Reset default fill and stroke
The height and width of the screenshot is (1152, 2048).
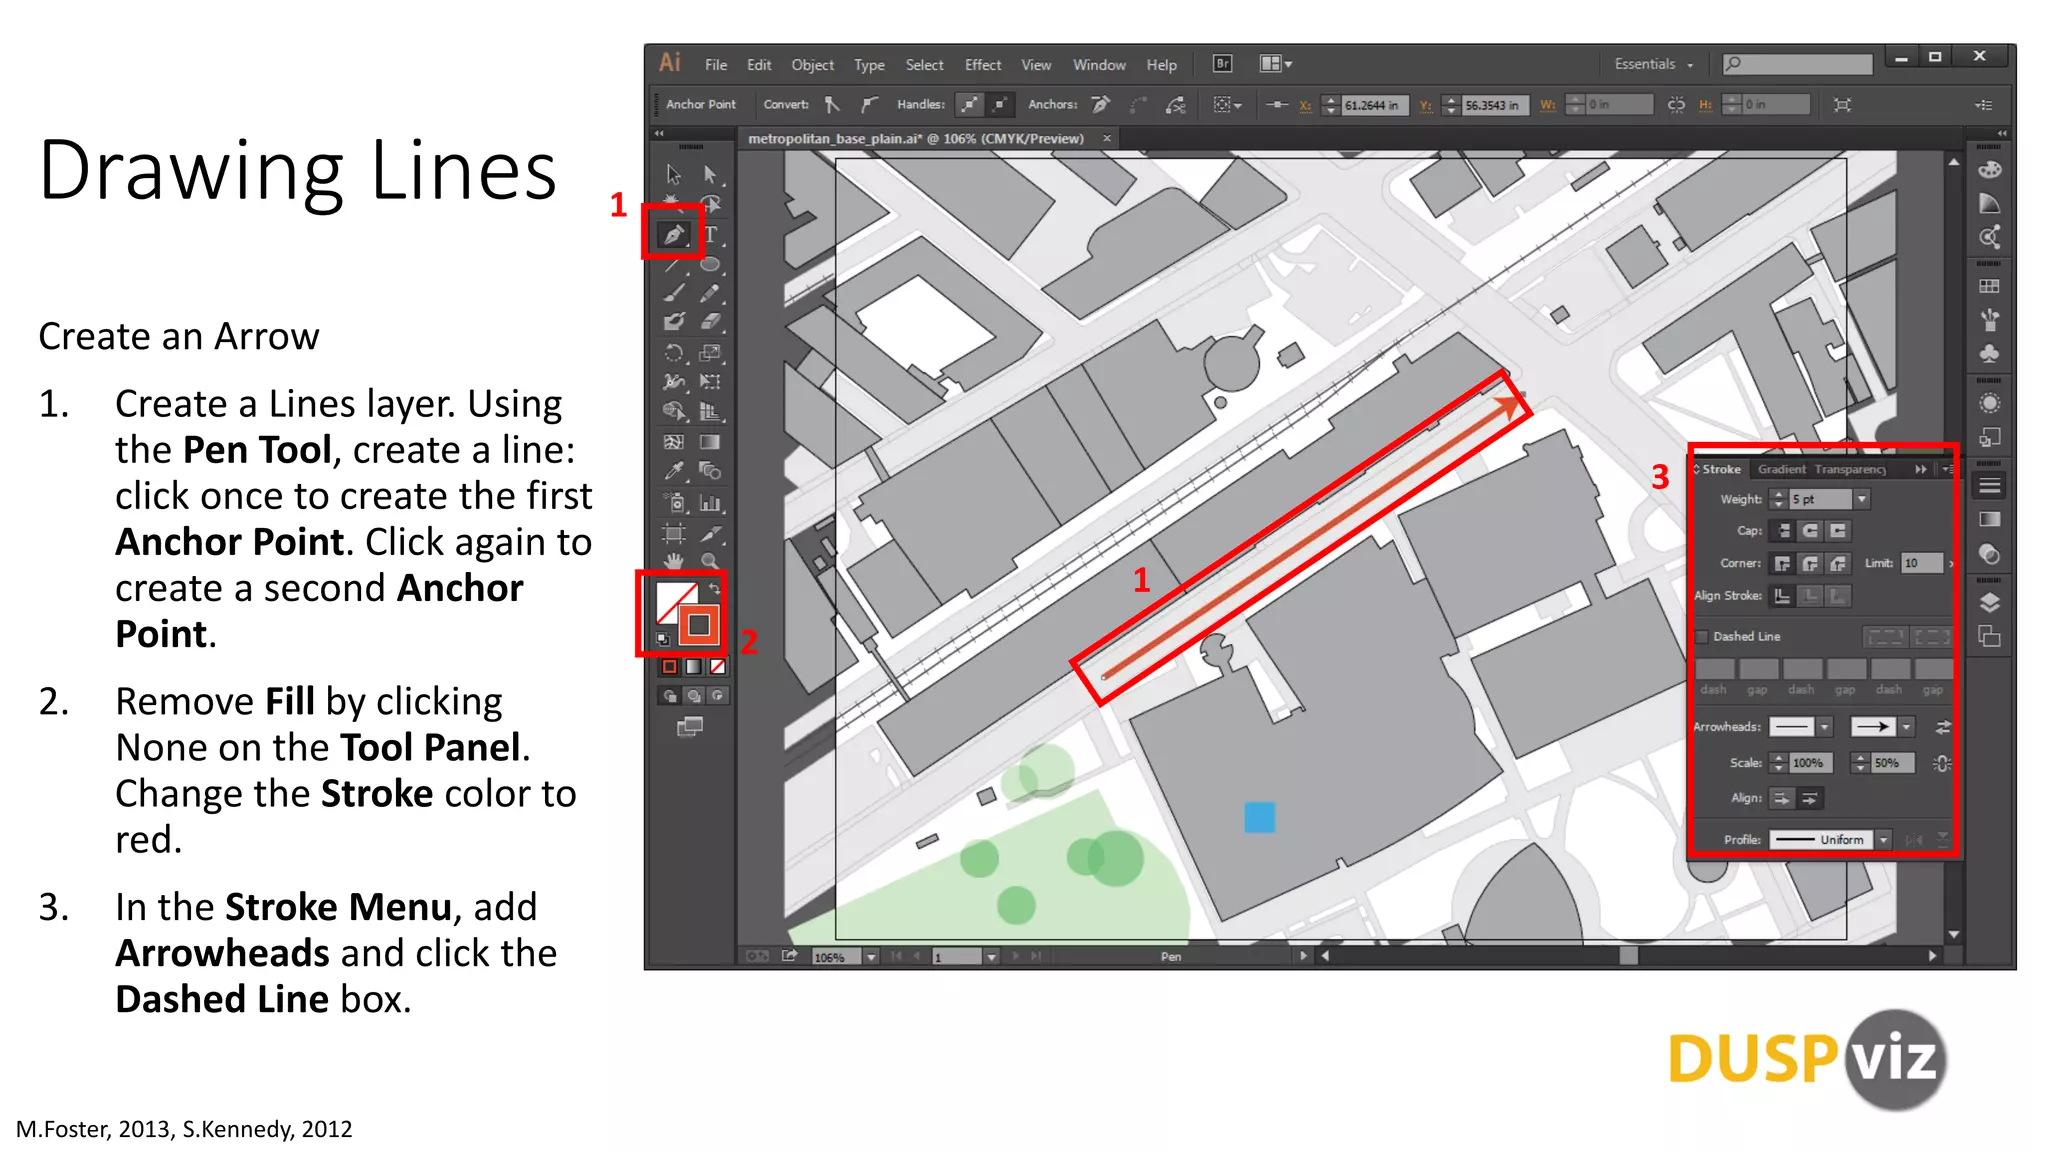pyautogui.click(x=663, y=638)
